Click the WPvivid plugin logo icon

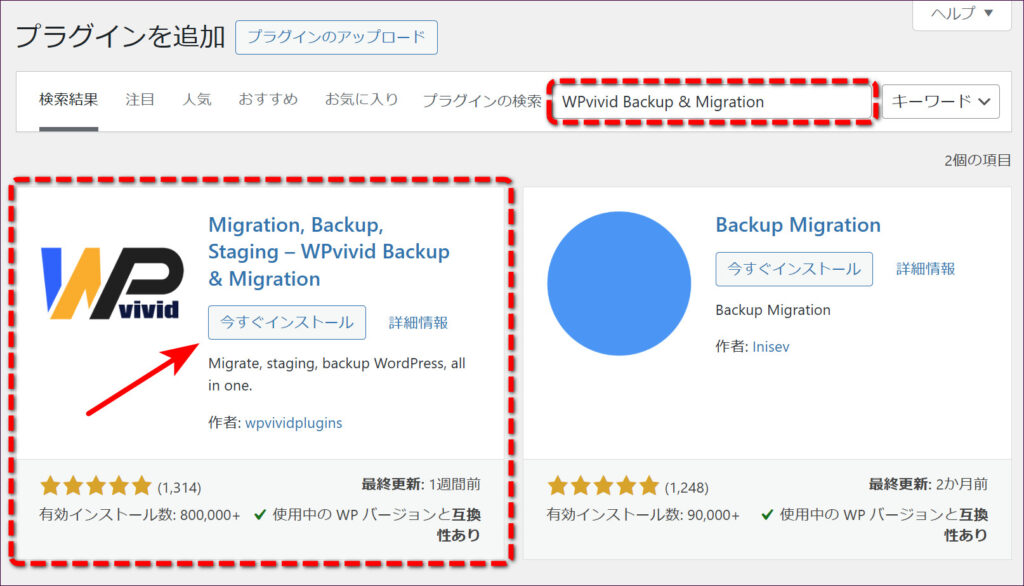tap(111, 283)
